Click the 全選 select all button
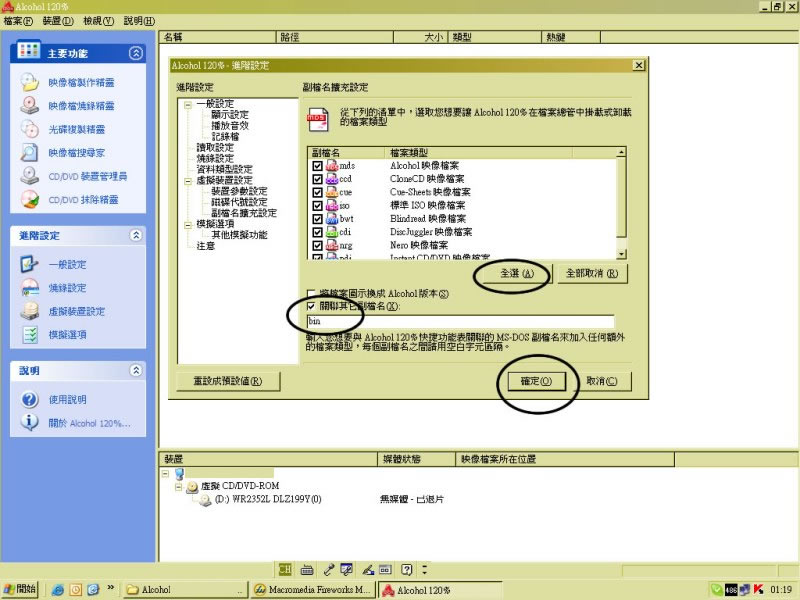 pyautogui.click(x=511, y=273)
